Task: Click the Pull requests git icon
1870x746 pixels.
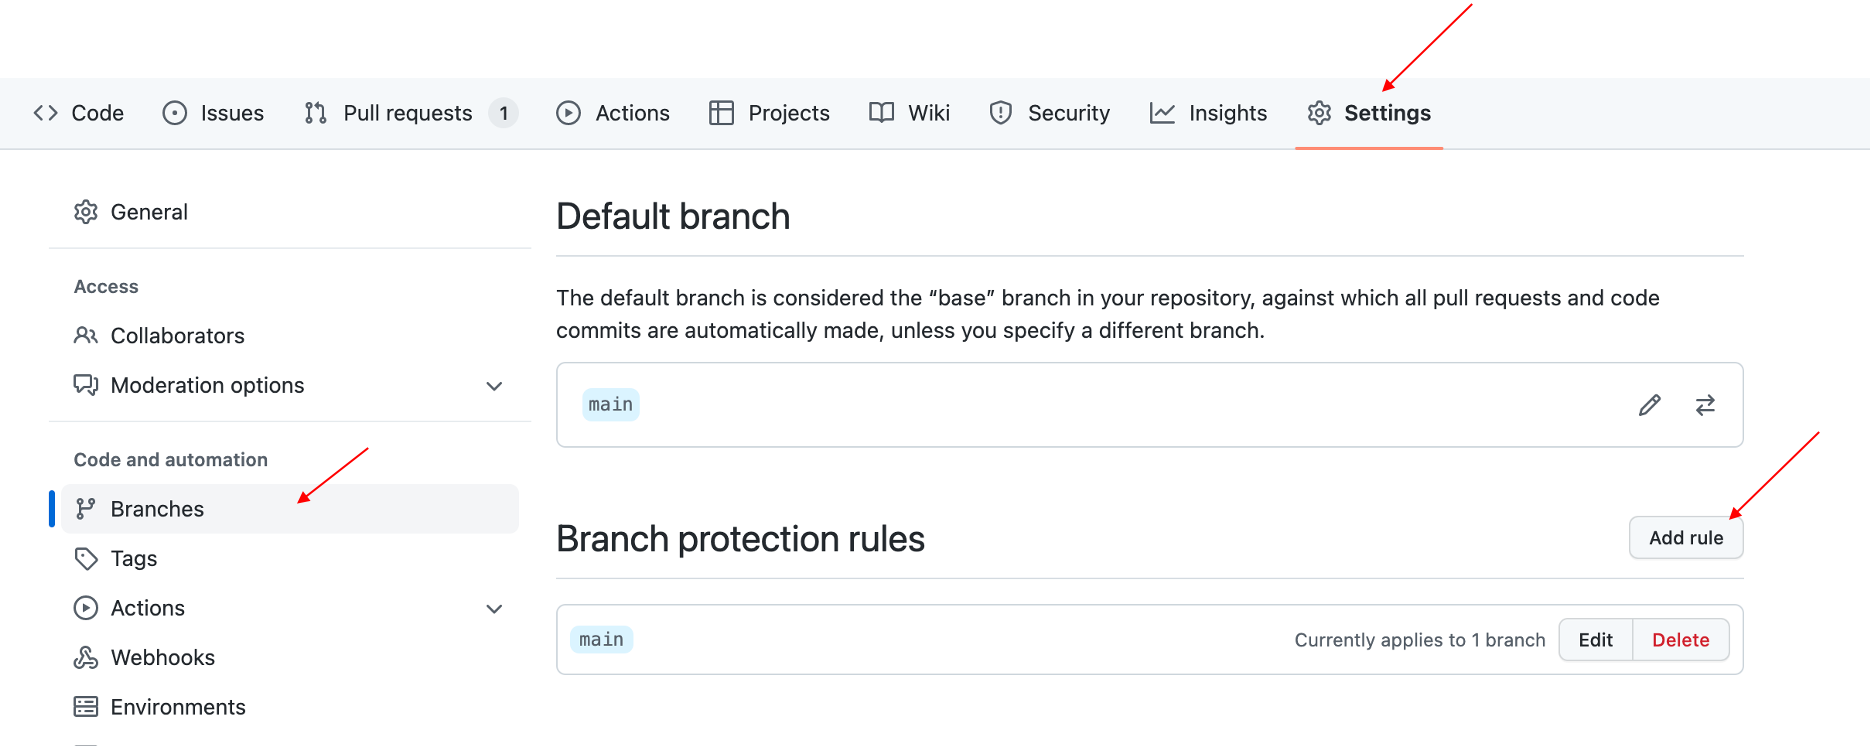Action: coord(316,113)
